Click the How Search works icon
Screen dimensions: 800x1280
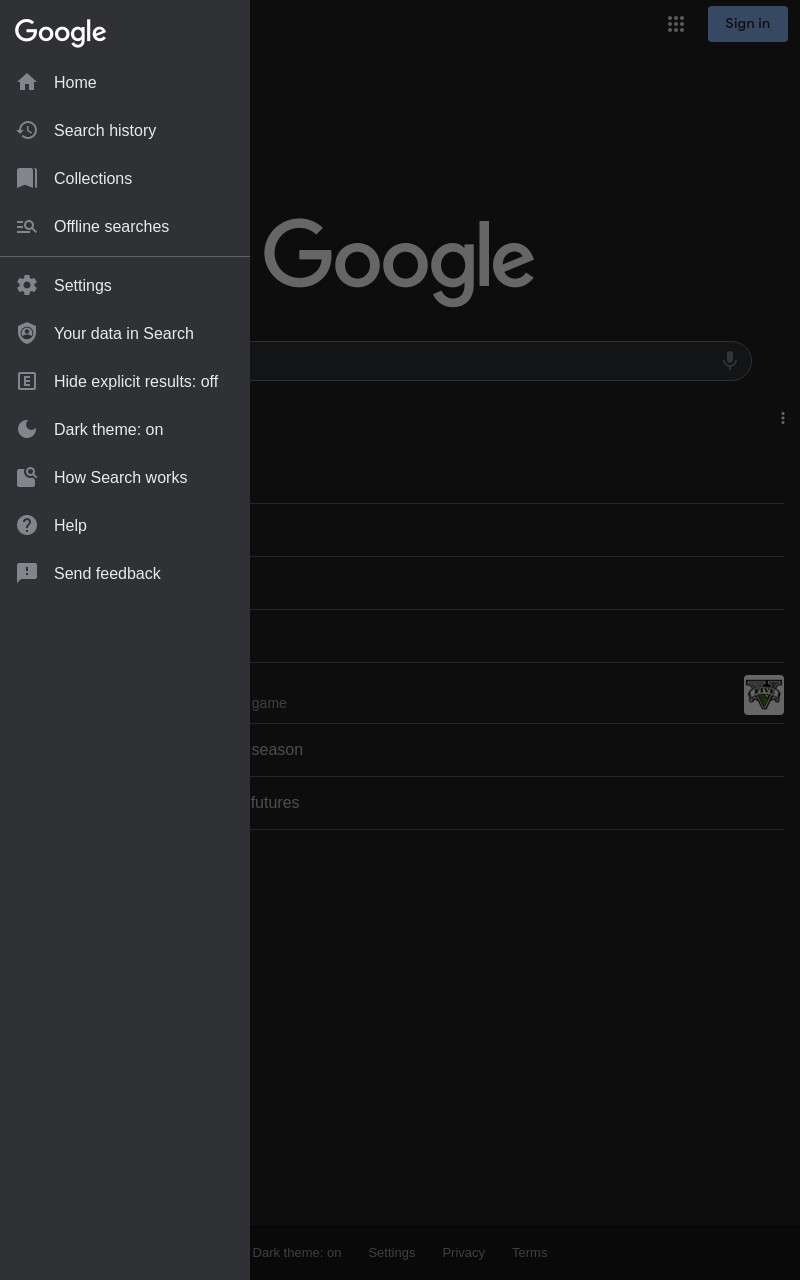click(x=27, y=477)
